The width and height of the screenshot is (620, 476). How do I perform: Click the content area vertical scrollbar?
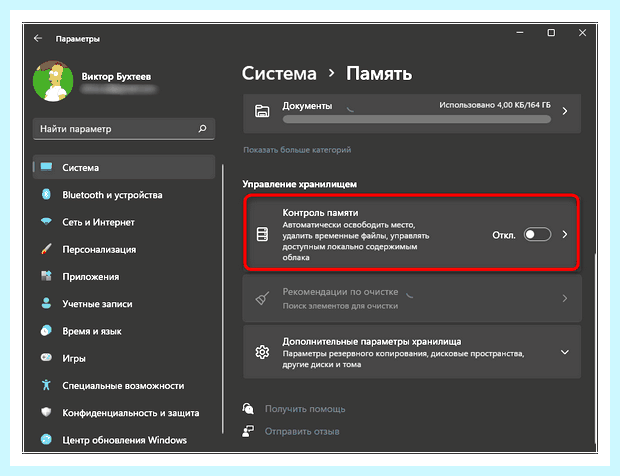(595, 348)
